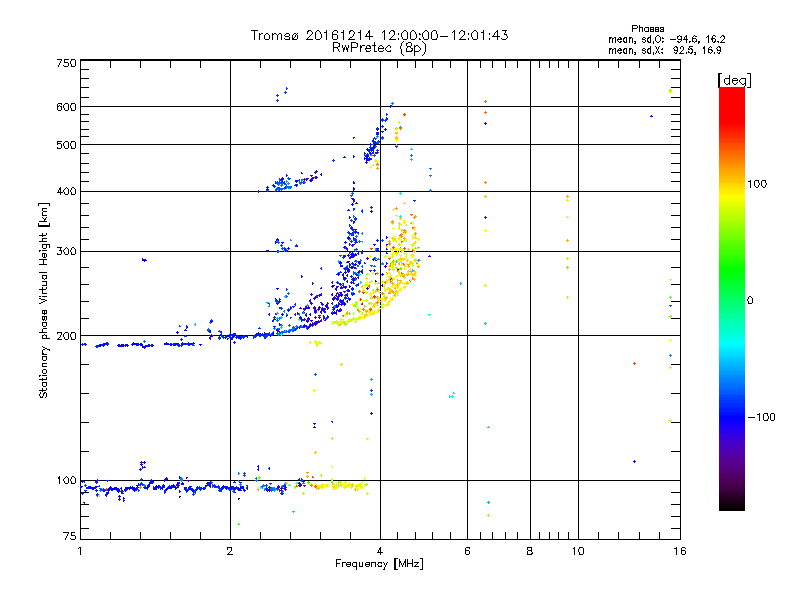Click the '1' frequency tick label
The height and width of the screenshot is (600, 800).
click(x=80, y=551)
